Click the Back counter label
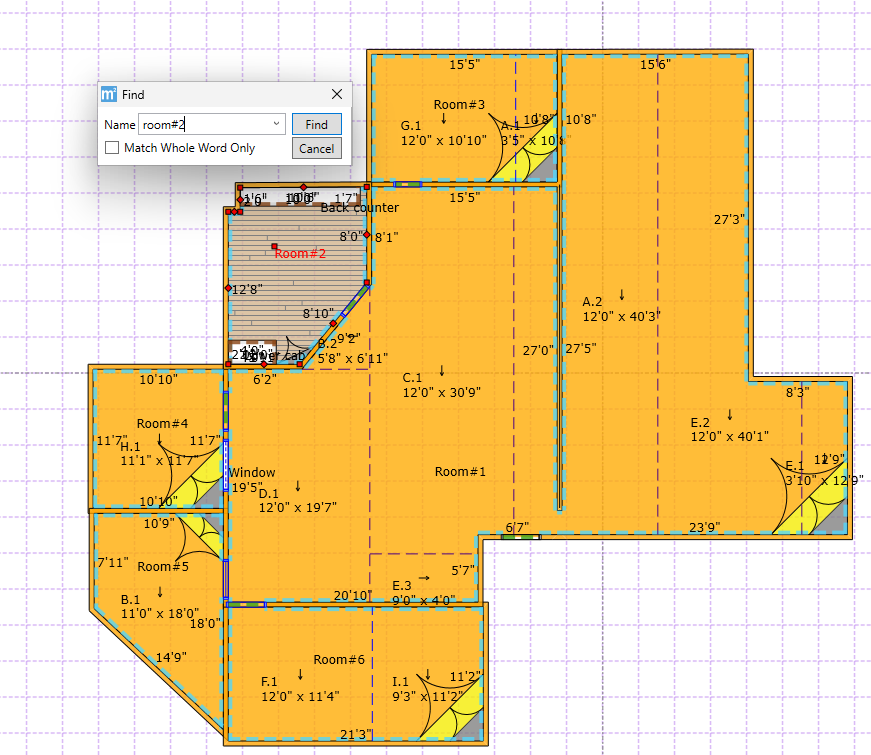Screen dimensions: 871x755 (x=359, y=208)
